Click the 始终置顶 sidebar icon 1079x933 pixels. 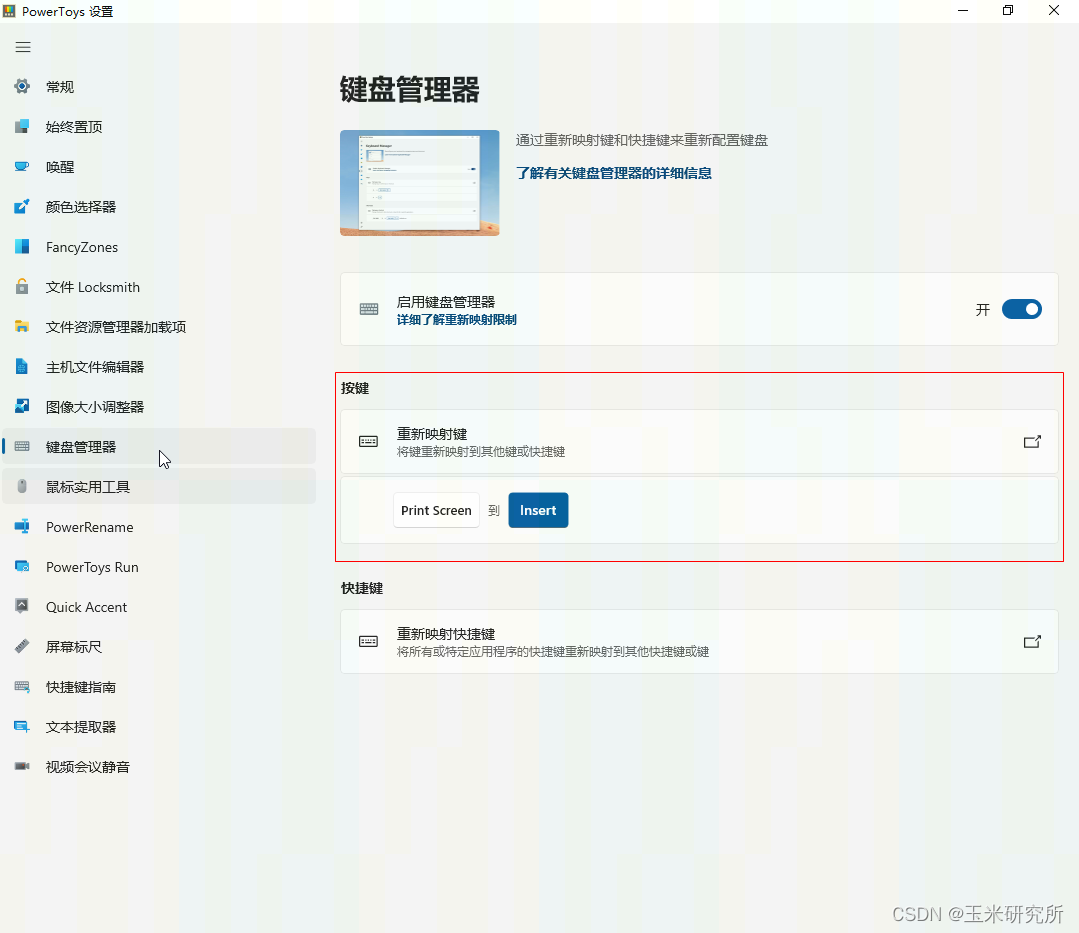(22, 126)
